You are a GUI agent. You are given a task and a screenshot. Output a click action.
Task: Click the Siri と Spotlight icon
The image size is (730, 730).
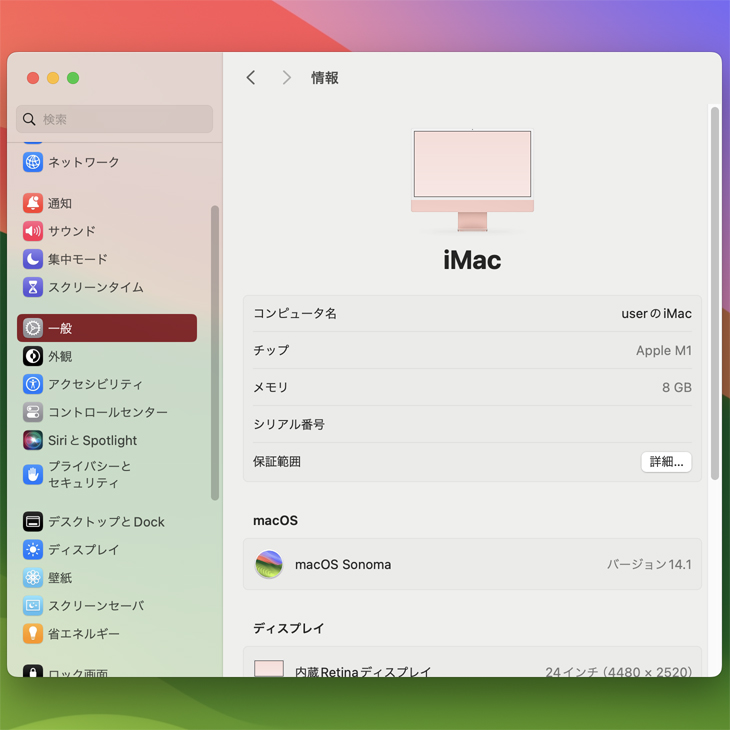click(33, 440)
